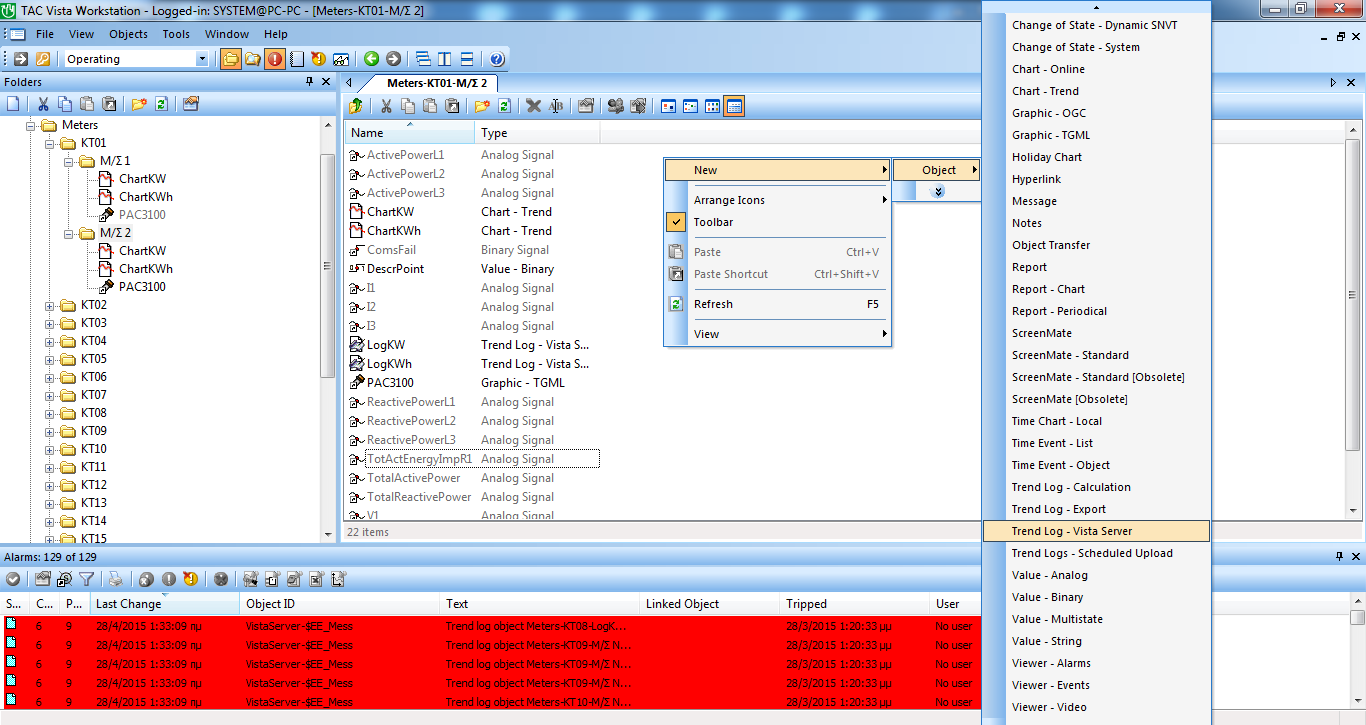The height and width of the screenshot is (725, 1366).
Task: Click the Delete X icon in list toolbar
Action: click(534, 106)
